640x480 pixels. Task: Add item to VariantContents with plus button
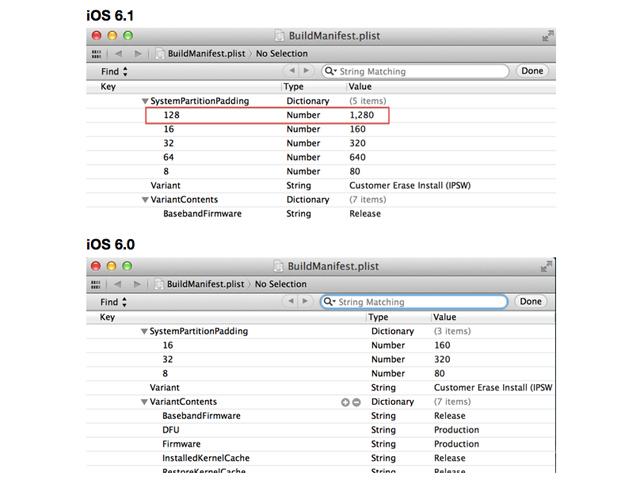click(x=345, y=402)
